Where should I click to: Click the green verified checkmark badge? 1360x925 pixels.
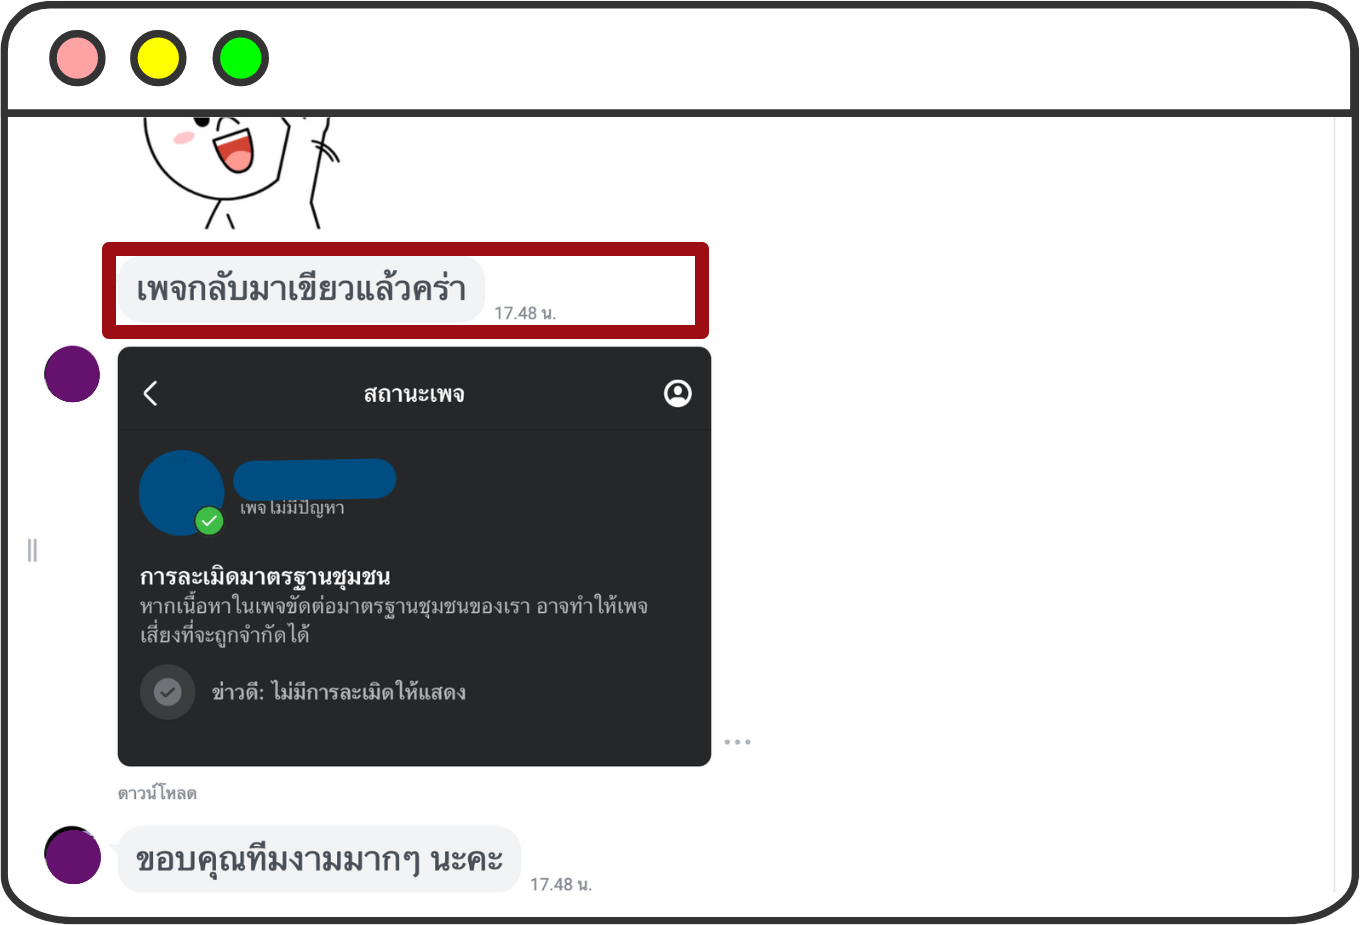(x=209, y=521)
